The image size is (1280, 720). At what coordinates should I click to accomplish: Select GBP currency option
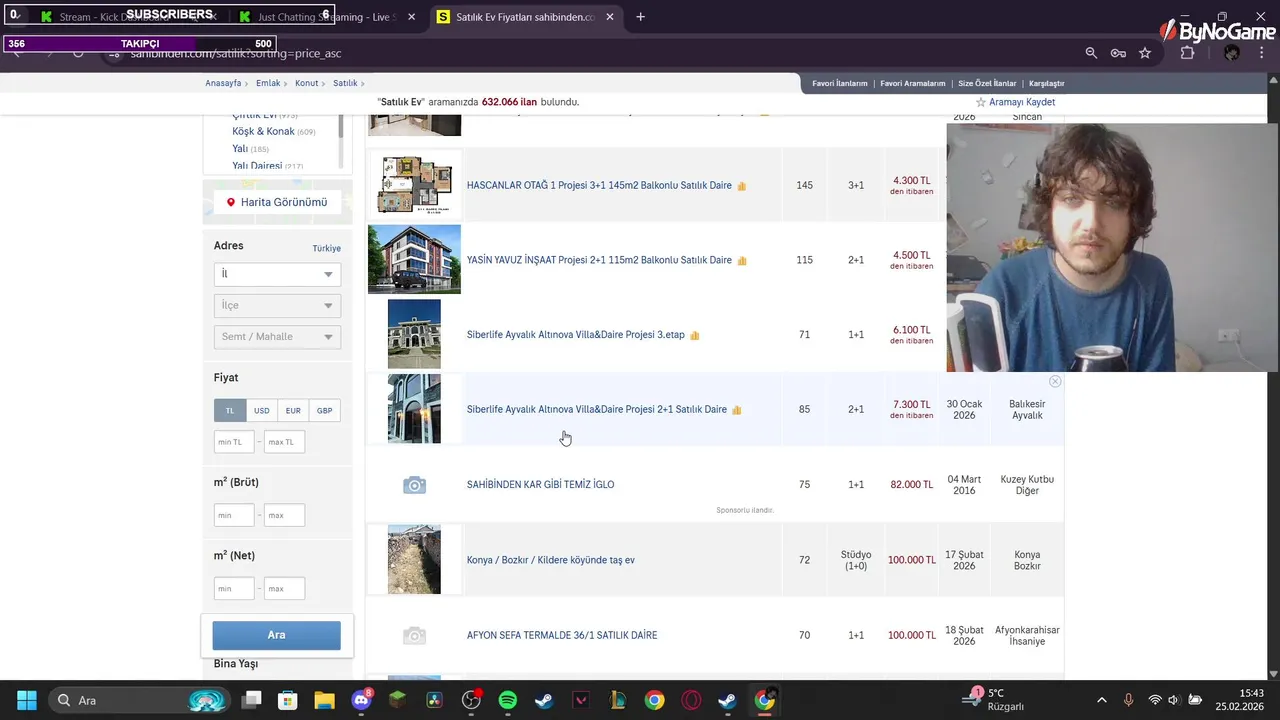[x=325, y=410]
